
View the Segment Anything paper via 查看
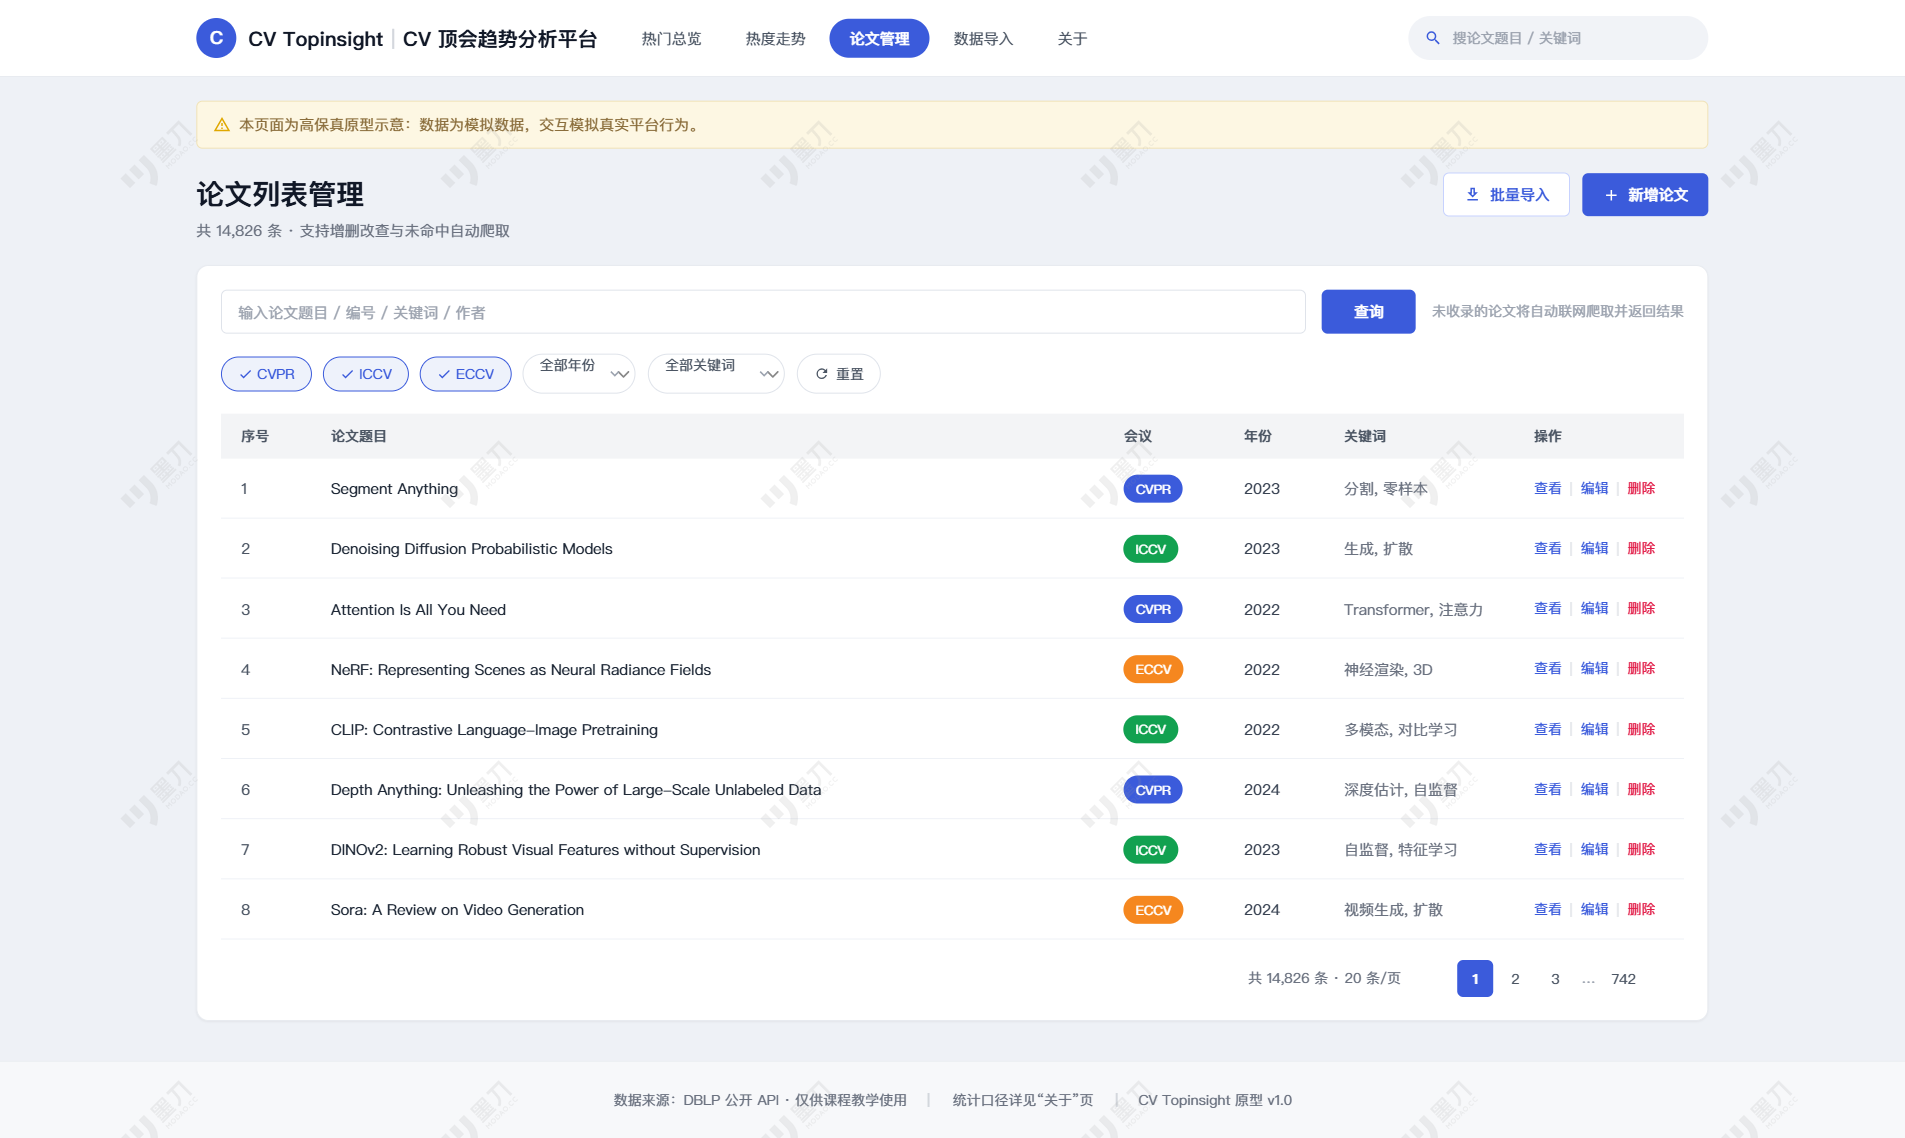1547,488
